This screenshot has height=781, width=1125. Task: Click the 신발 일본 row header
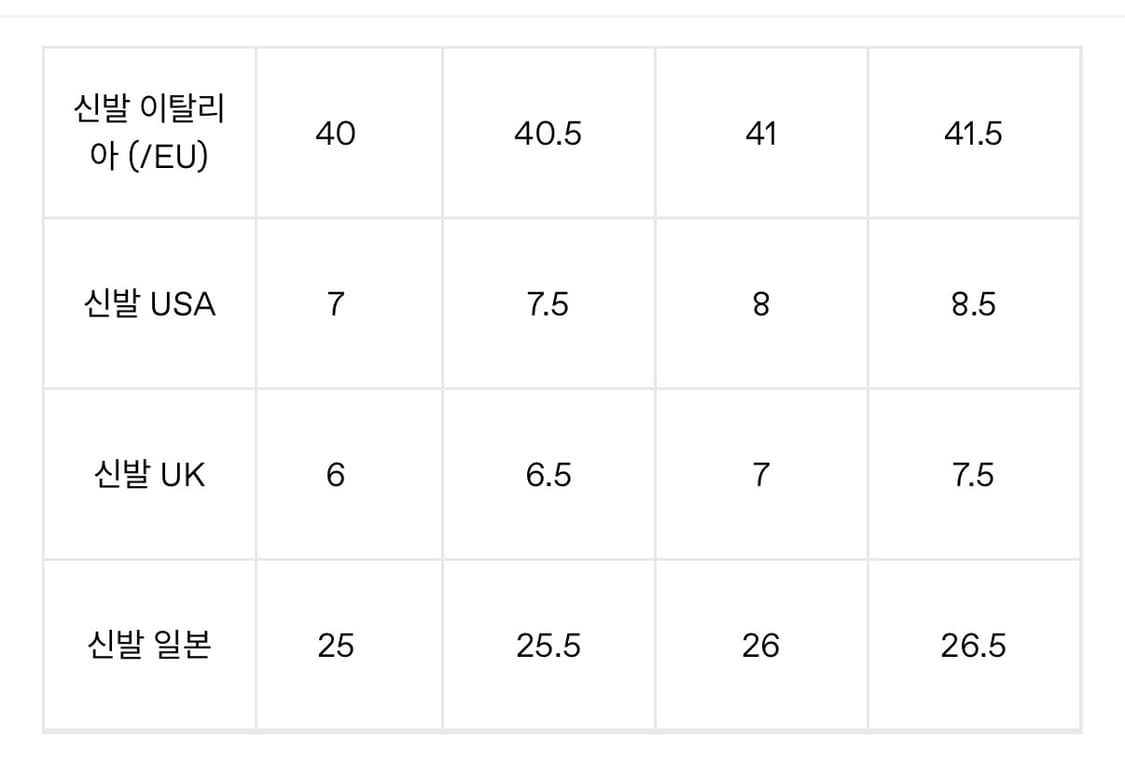pos(149,646)
